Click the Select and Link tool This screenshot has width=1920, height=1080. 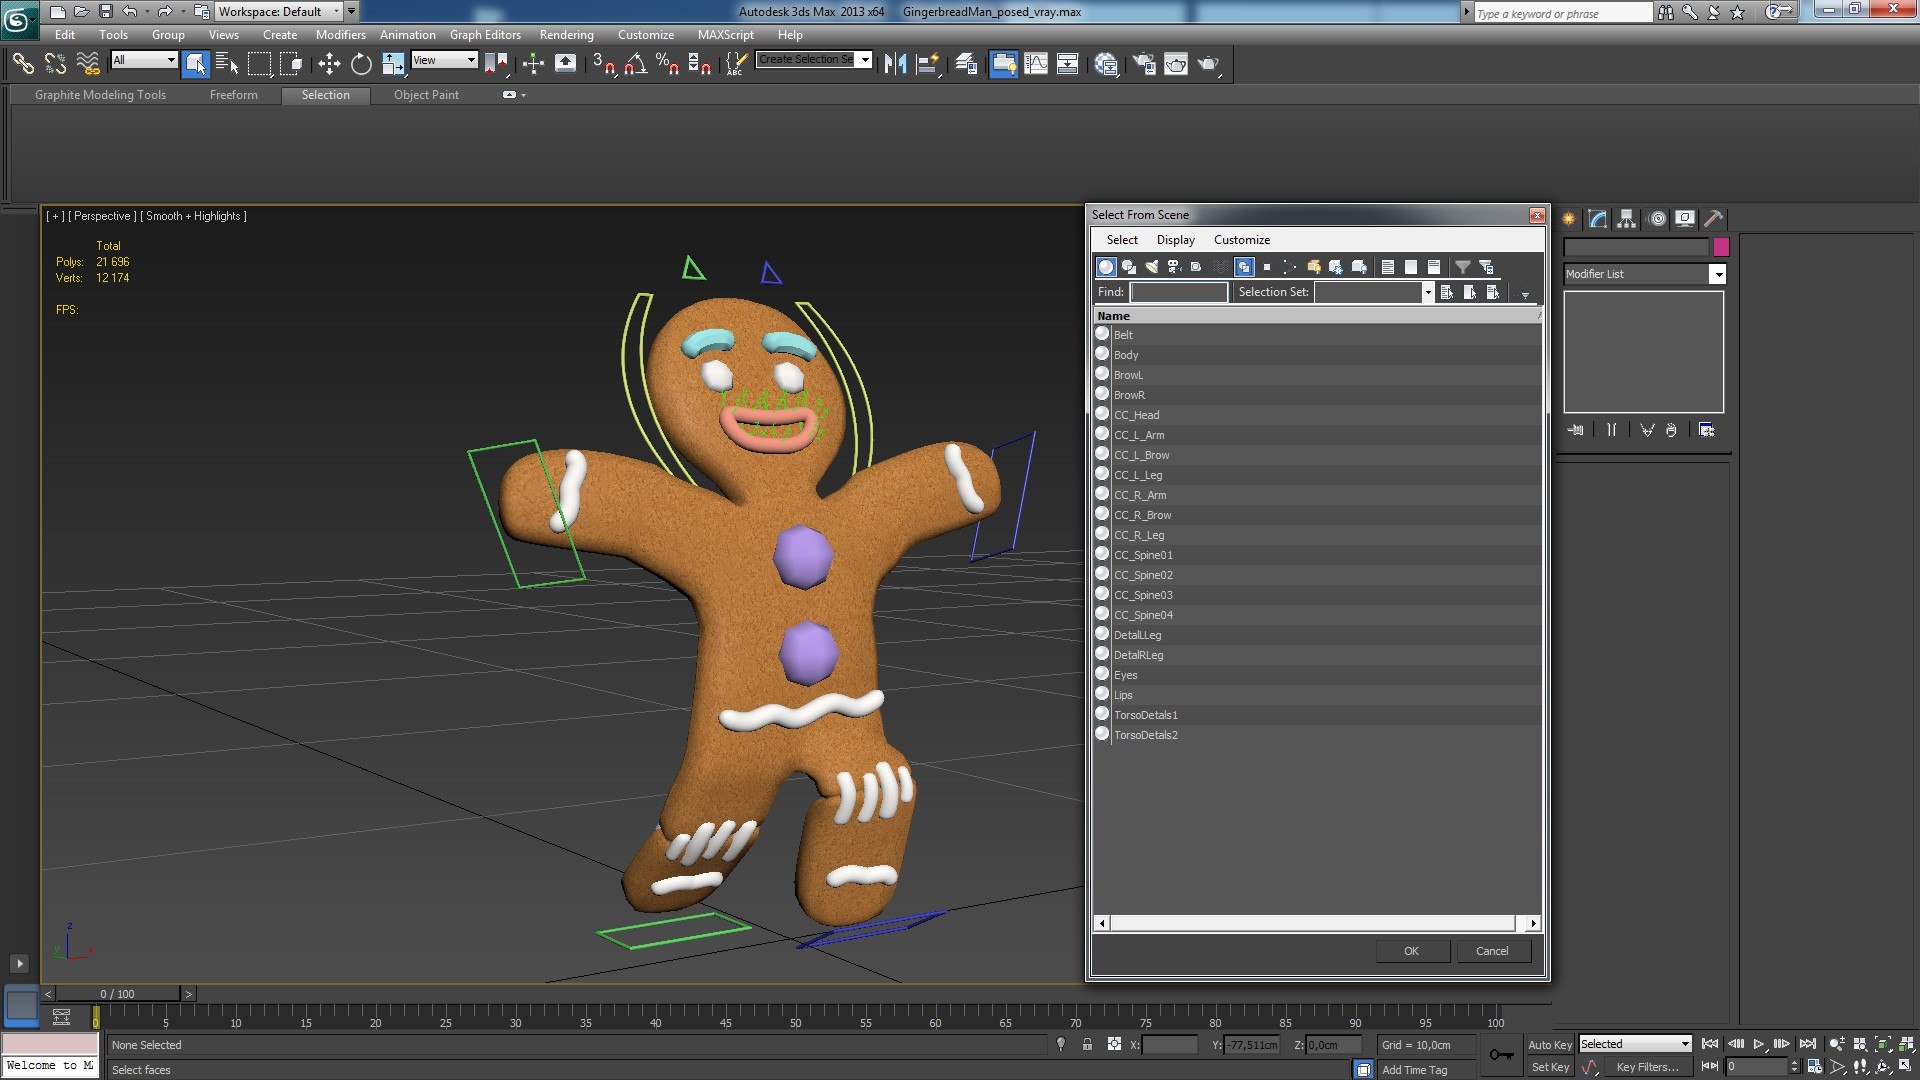pos(22,64)
